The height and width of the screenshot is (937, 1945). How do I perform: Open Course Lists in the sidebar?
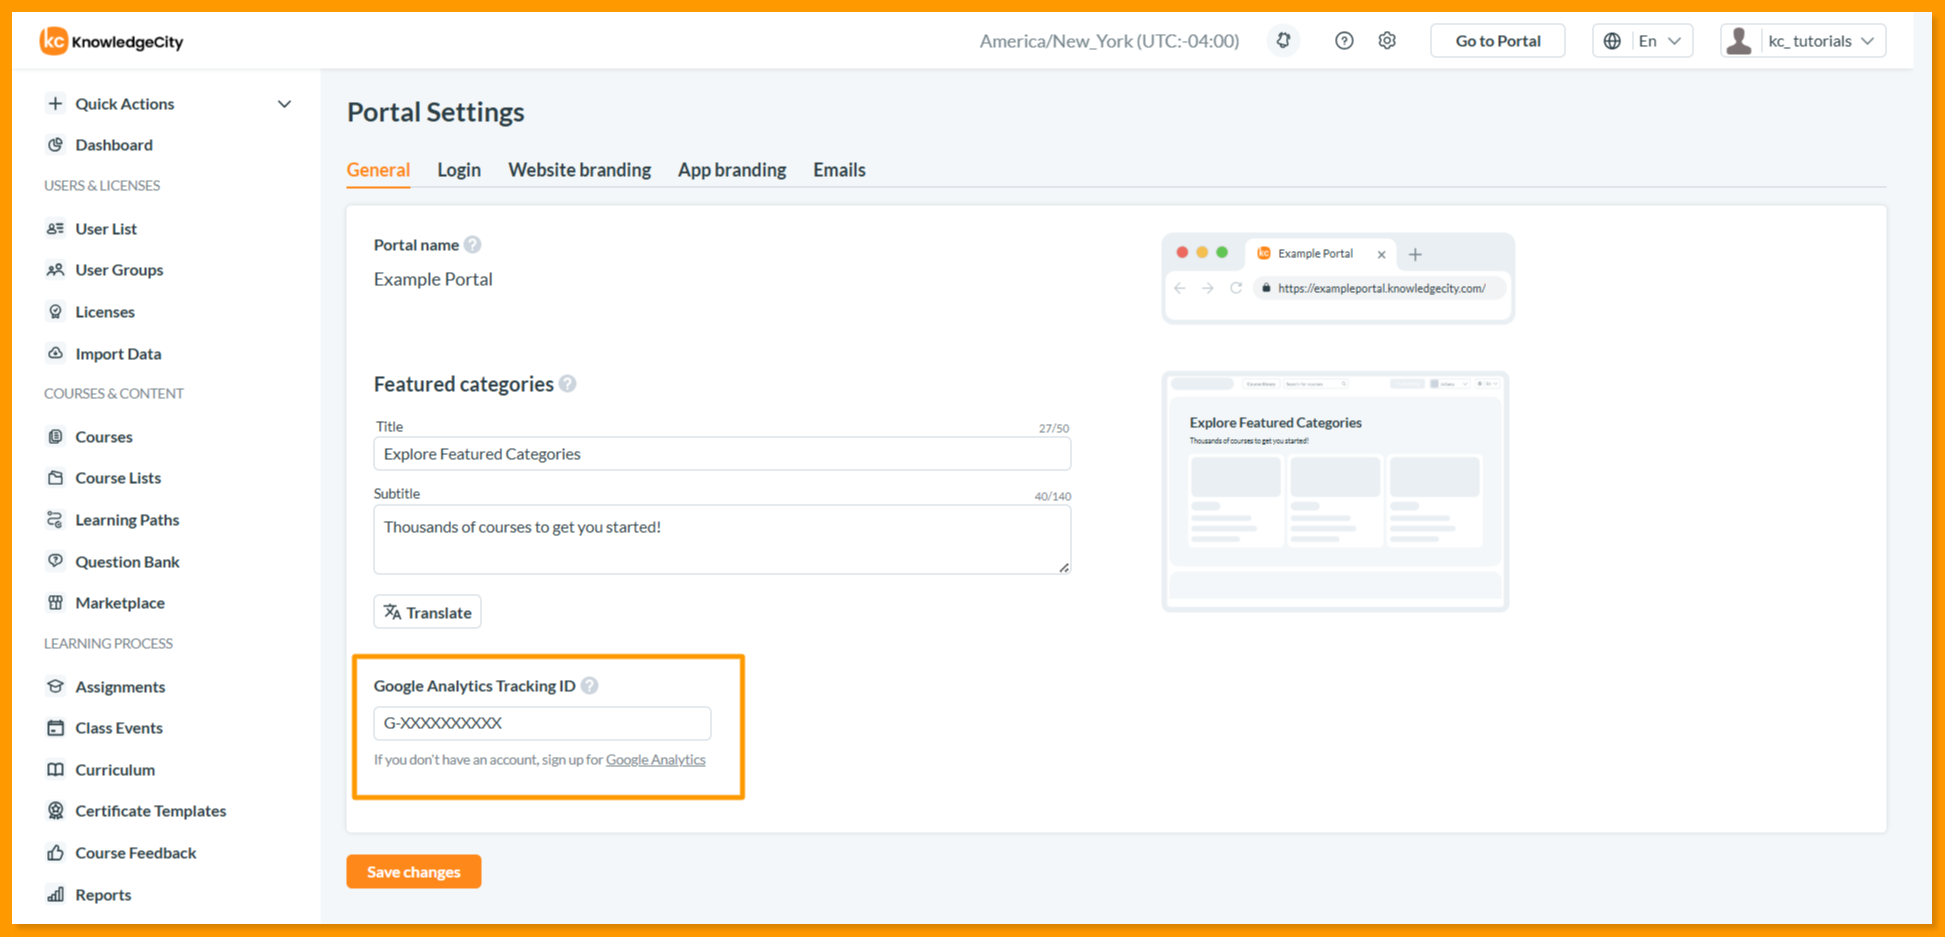tap(118, 478)
